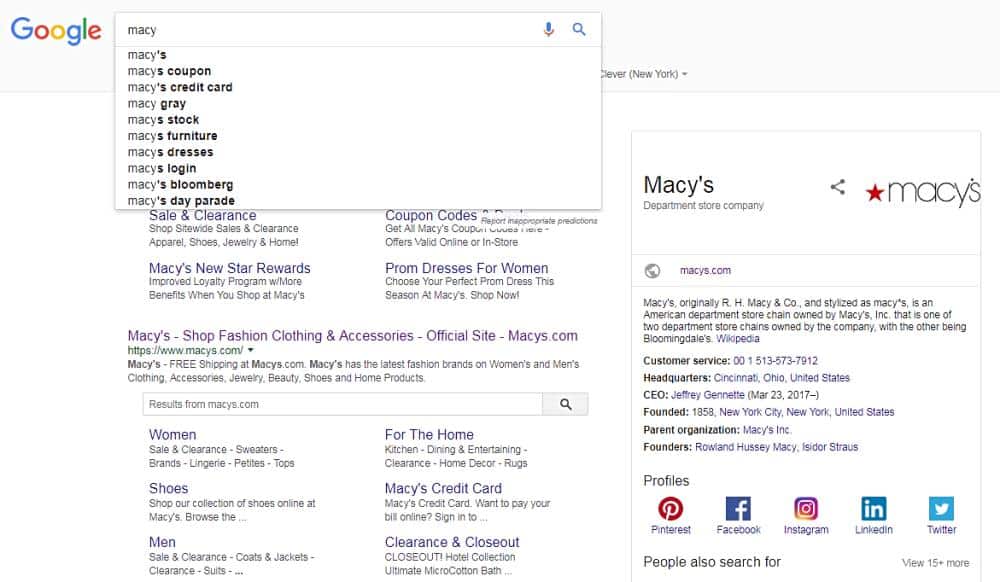The height and width of the screenshot is (582, 1000).
Task: Open the Rowland Hussey Macy founder link
Action: coord(746,447)
